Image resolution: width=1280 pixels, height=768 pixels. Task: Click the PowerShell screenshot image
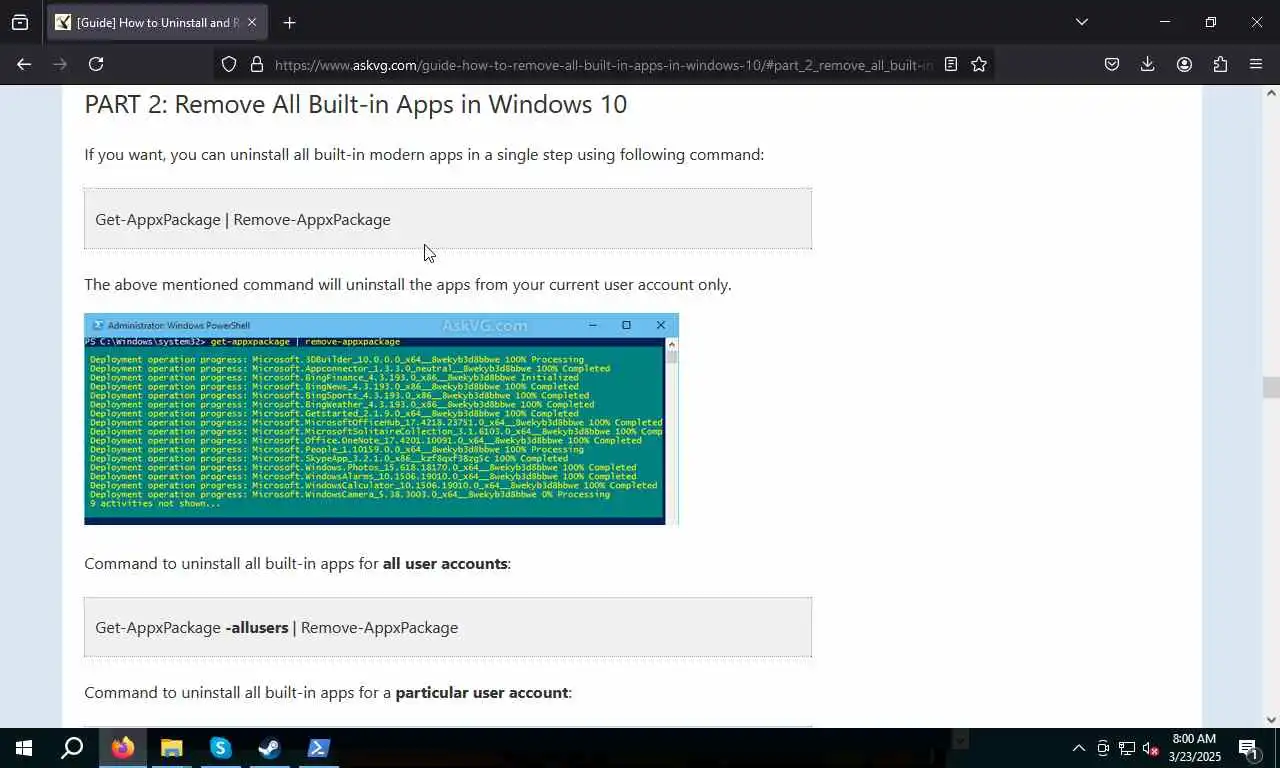pos(381,419)
